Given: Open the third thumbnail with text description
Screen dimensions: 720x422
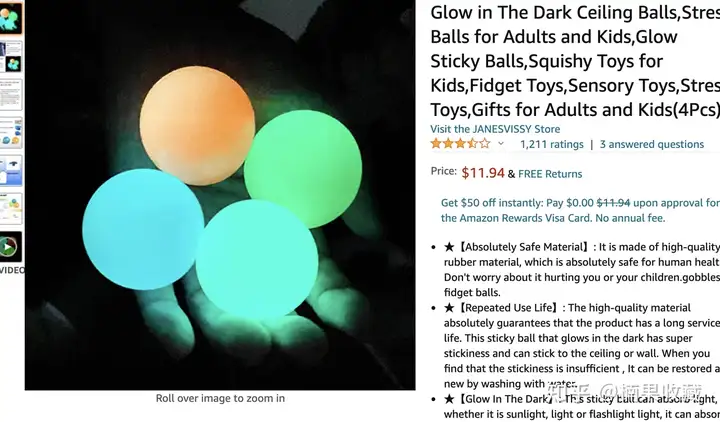Looking at the screenshot, I should pyautogui.click(x=11, y=95).
